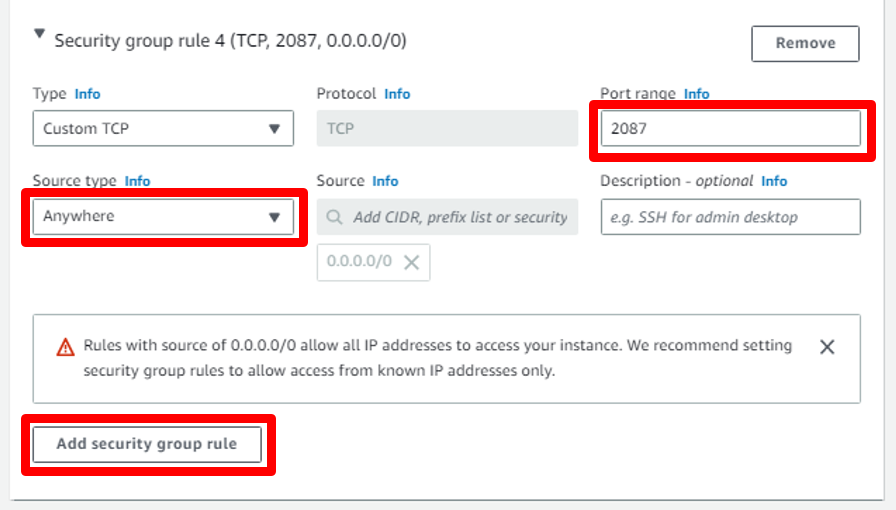Open the Source type dropdown set to Anywhere
896x510 pixels.
(162, 217)
